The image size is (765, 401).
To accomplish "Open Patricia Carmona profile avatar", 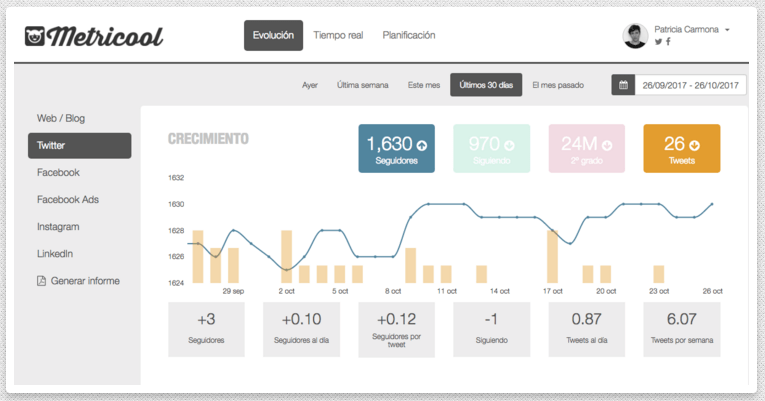I will 635,36.
